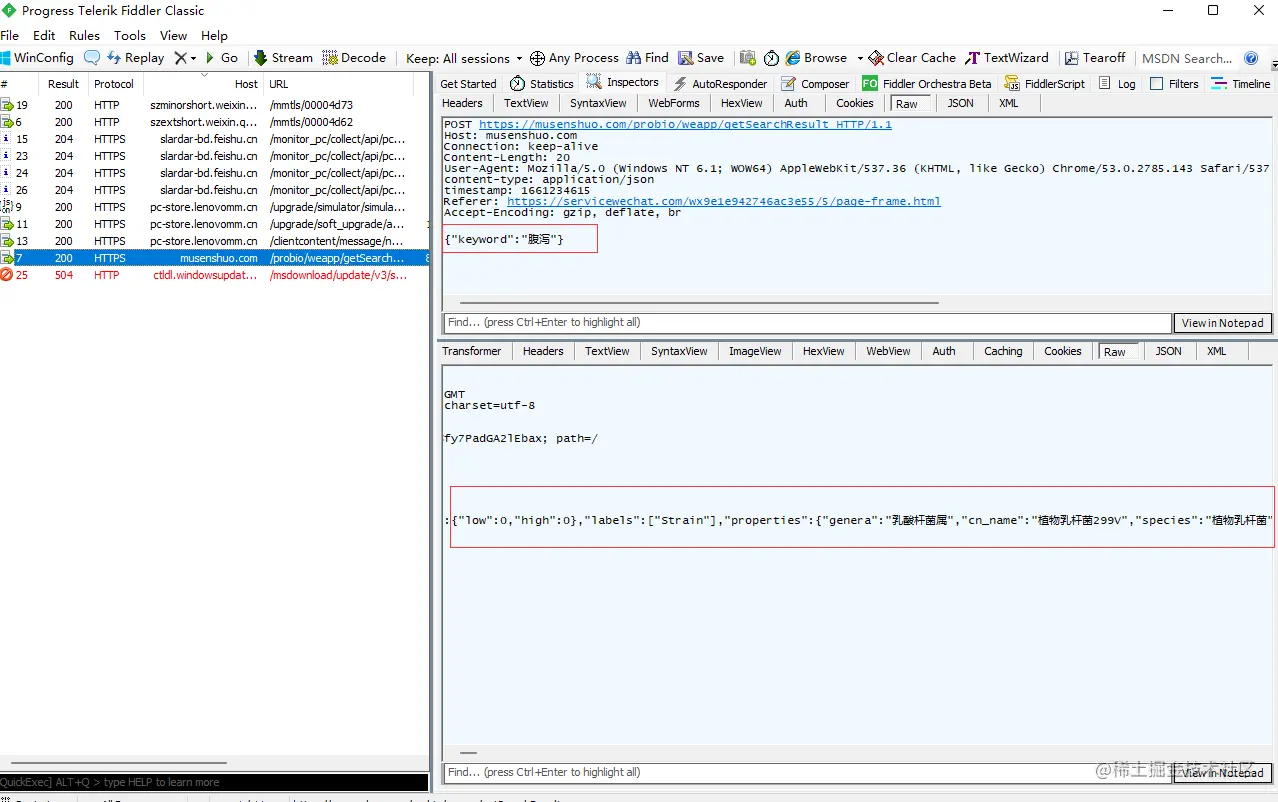Screen dimensions: 1278x802
Task: Expand the Browse dropdown arrow
Action: pos(859,58)
